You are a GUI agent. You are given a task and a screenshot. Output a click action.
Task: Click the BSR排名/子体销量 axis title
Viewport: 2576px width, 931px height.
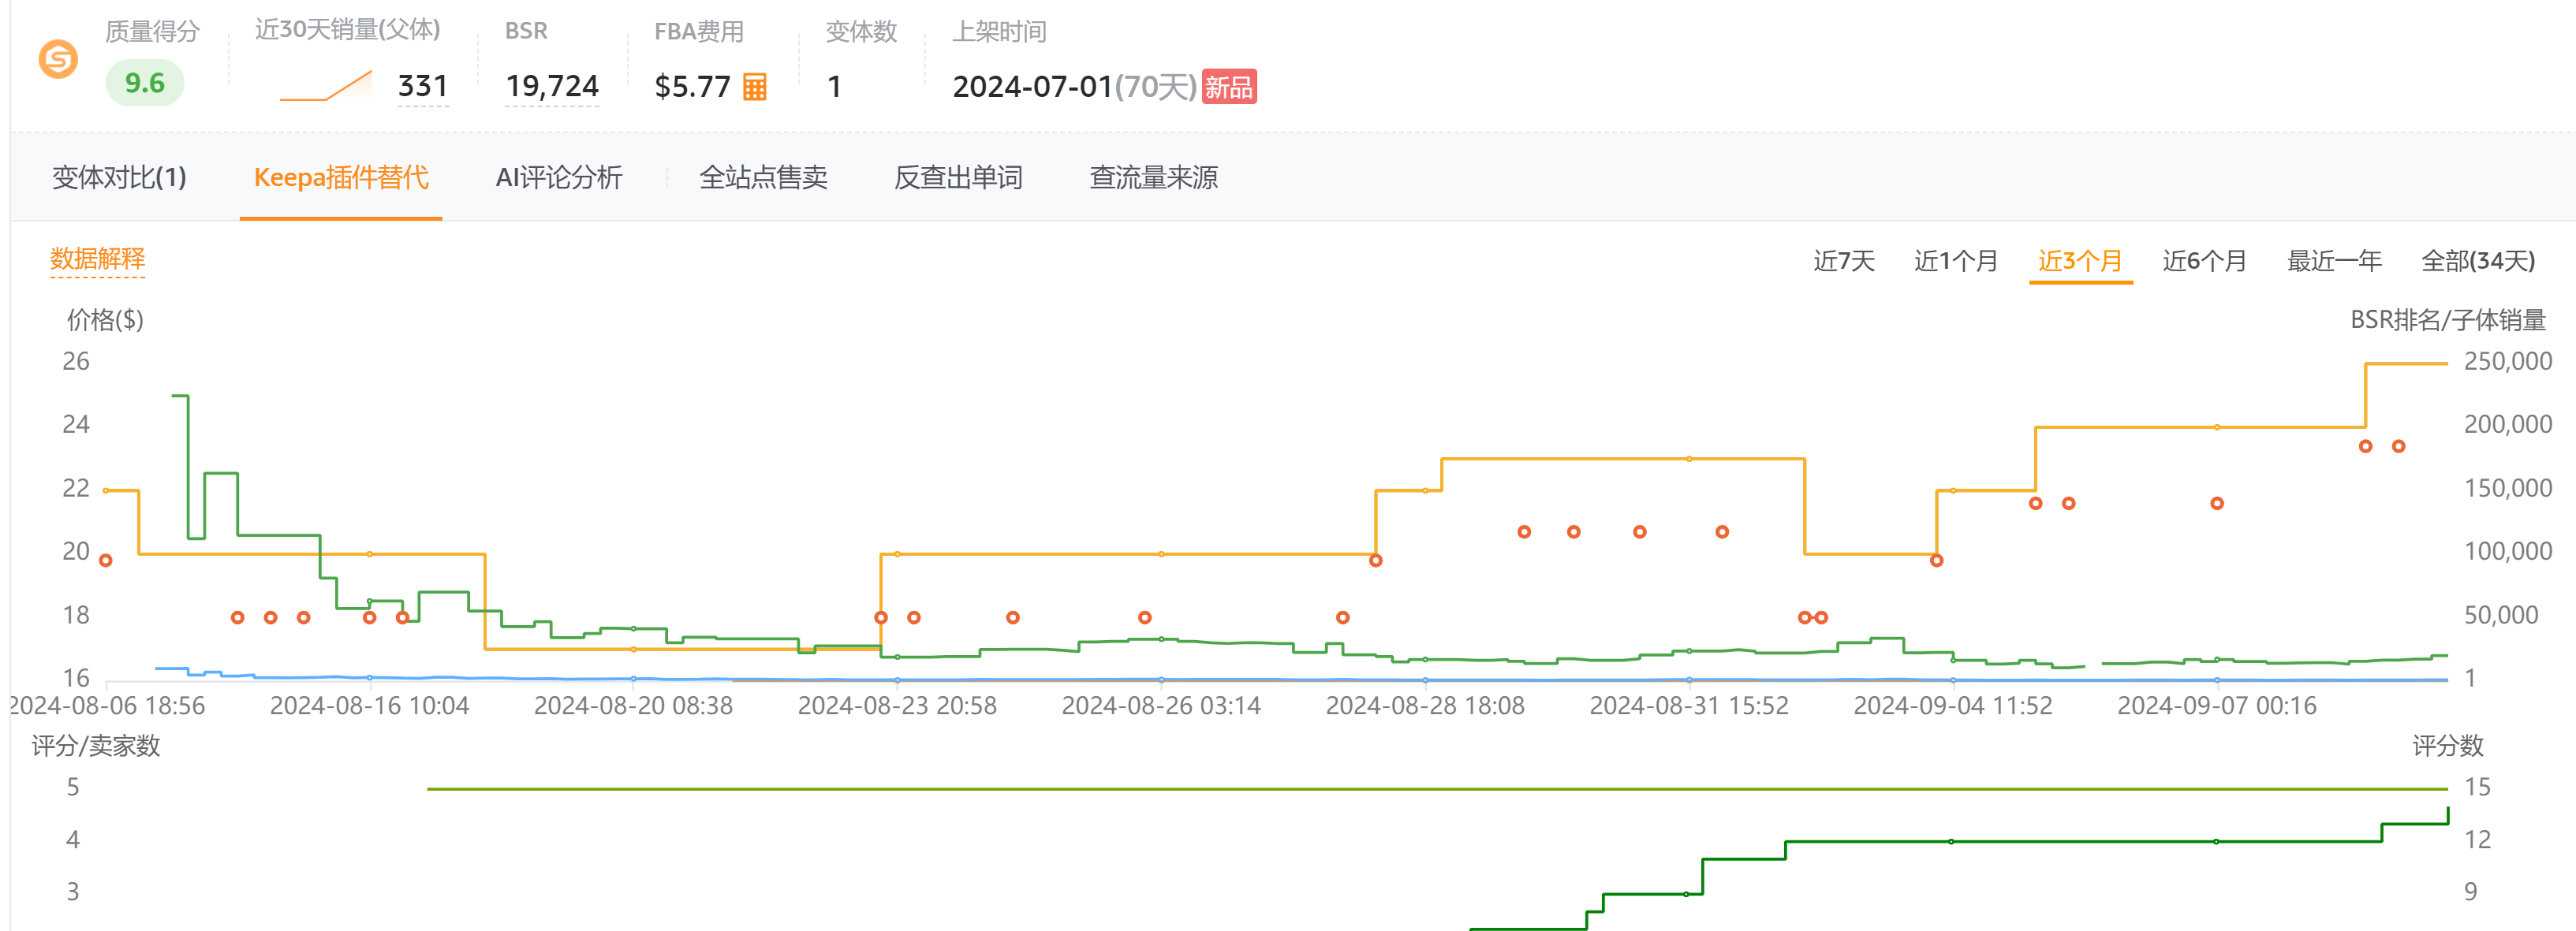pyautogui.click(x=2447, y=320)
